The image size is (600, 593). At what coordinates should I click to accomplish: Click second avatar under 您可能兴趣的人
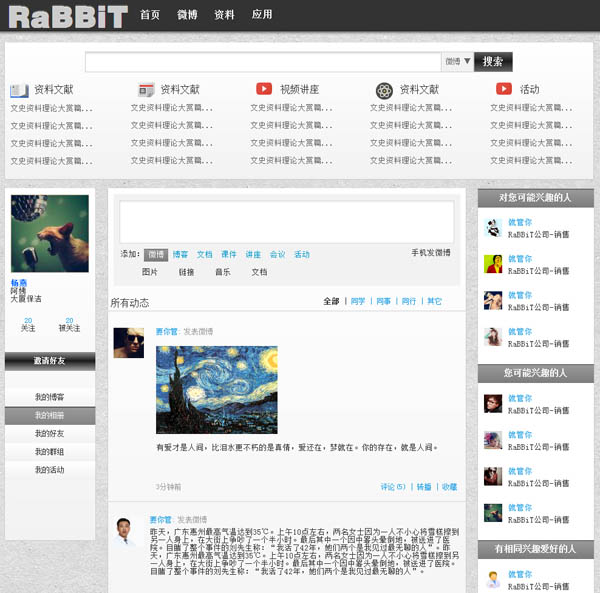pyautogui.click(x=493, y=440)
